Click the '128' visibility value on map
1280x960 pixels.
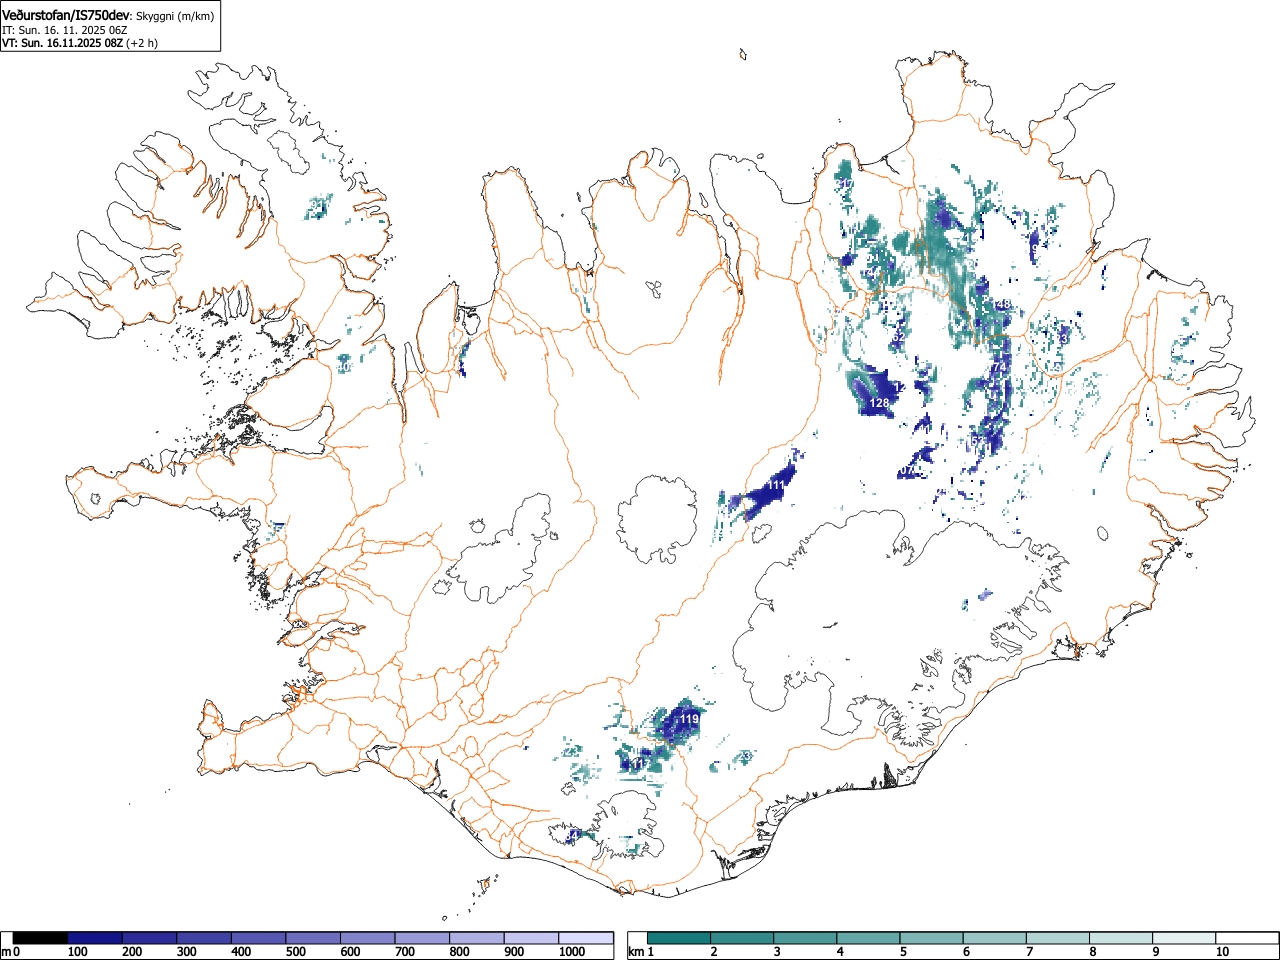(879, 403)
